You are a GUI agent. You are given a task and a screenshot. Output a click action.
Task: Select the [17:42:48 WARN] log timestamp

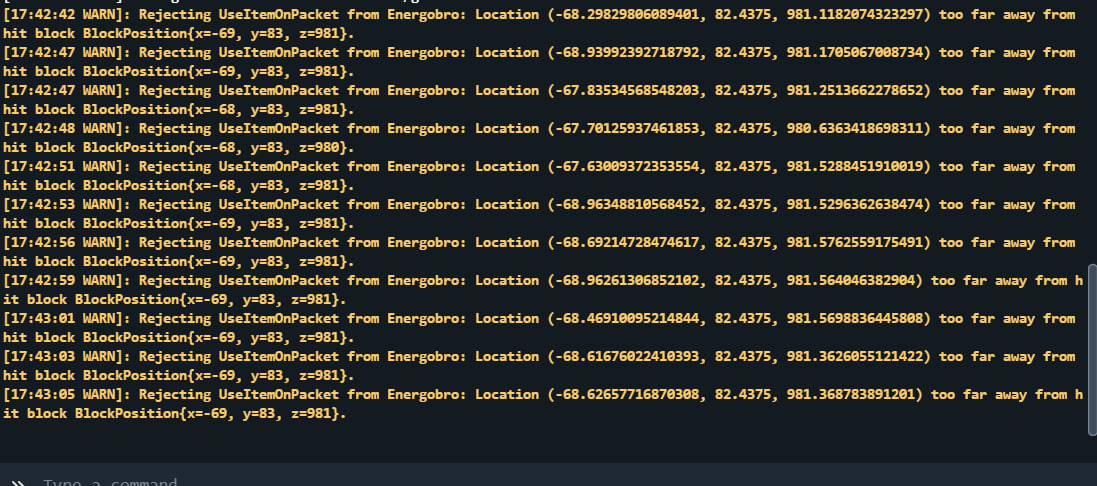pyautogui.click(x=66, y=129)
